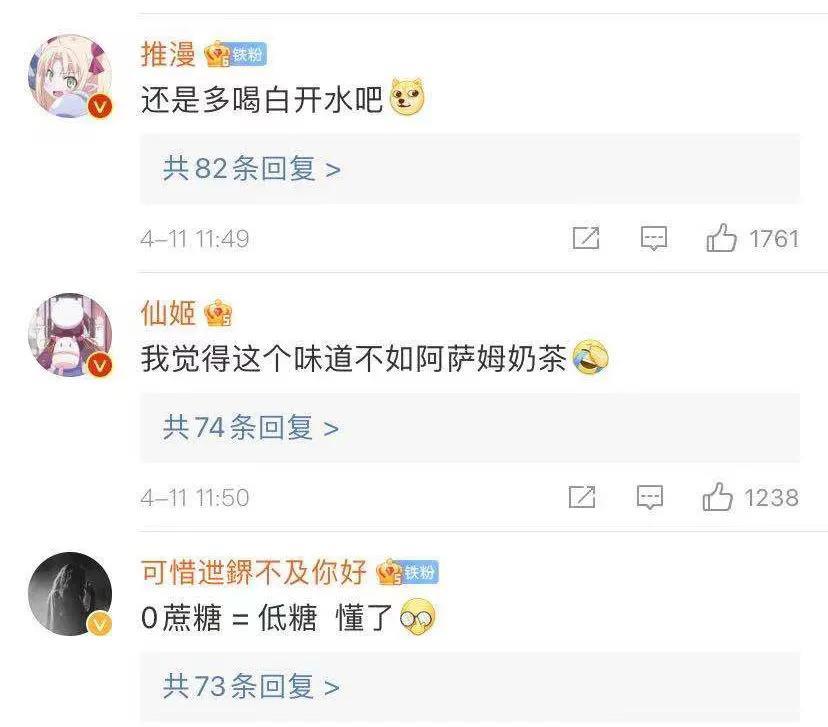Repost 仙姬's comment via share icon

click(x=582, y=497)
